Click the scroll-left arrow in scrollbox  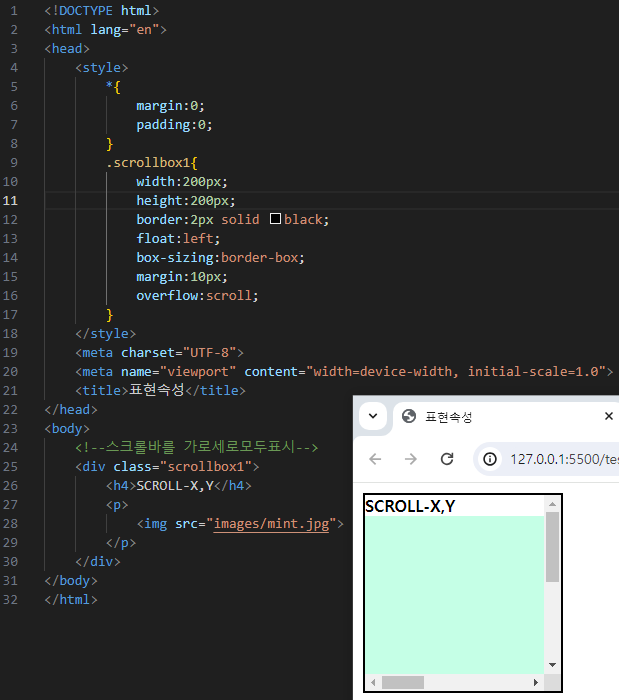[373, 682]
